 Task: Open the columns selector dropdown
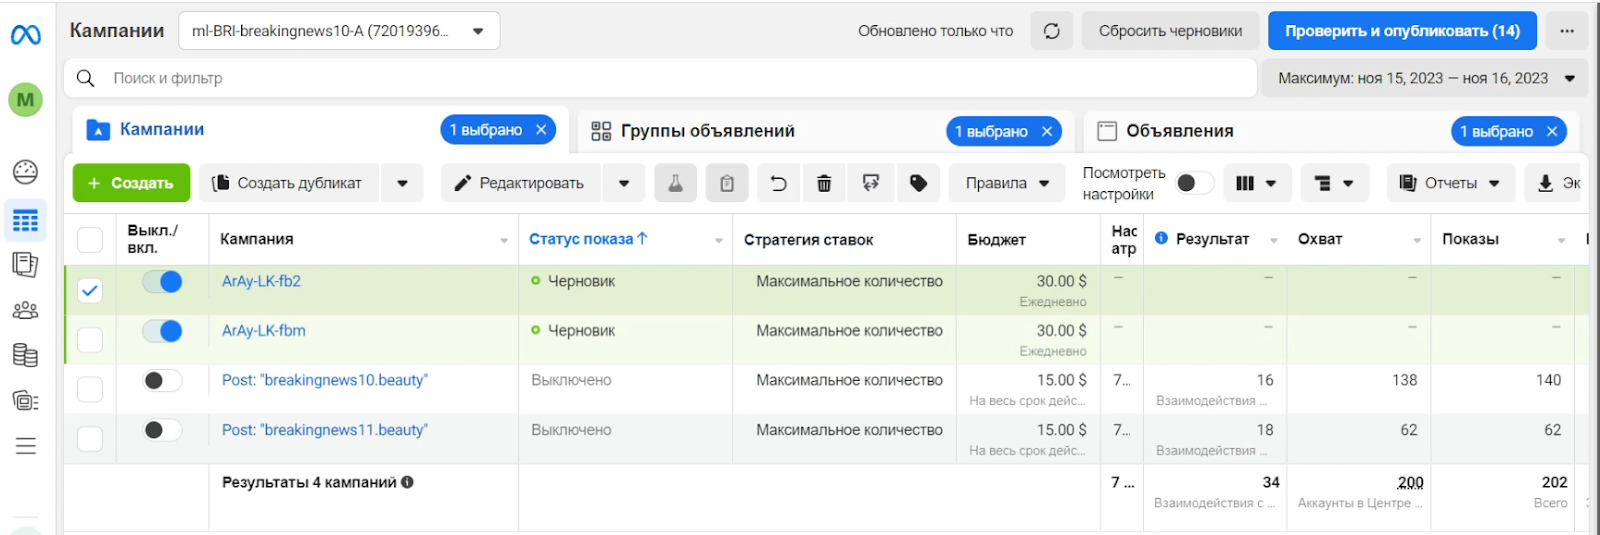pyautogui.click(x=1256, y=183)
